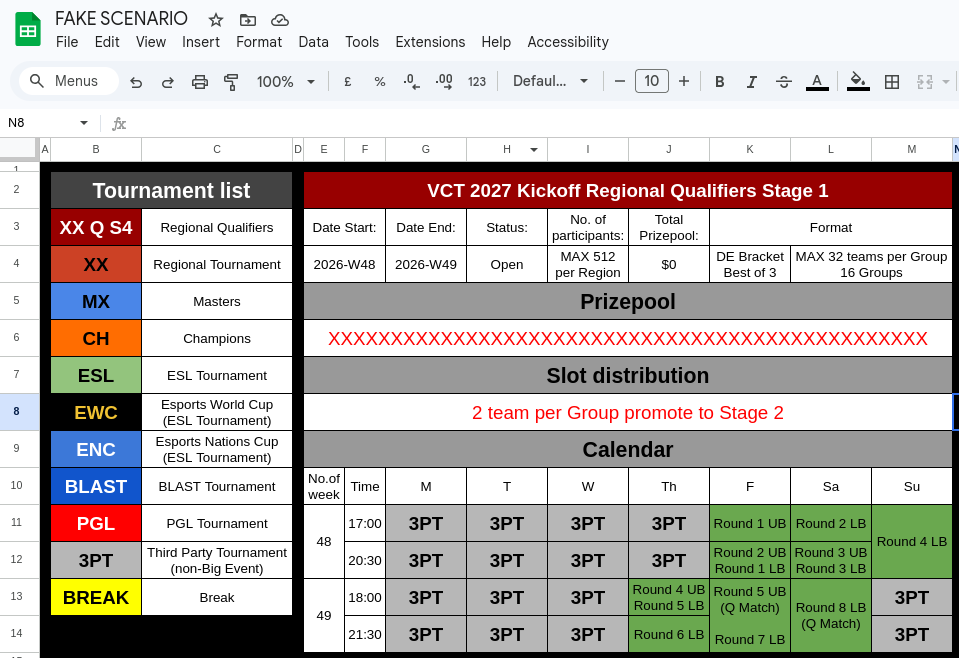Click the document title FAKE SCENARIO
The height and width of the screenshot is (658, 959).
pos(121,18)
